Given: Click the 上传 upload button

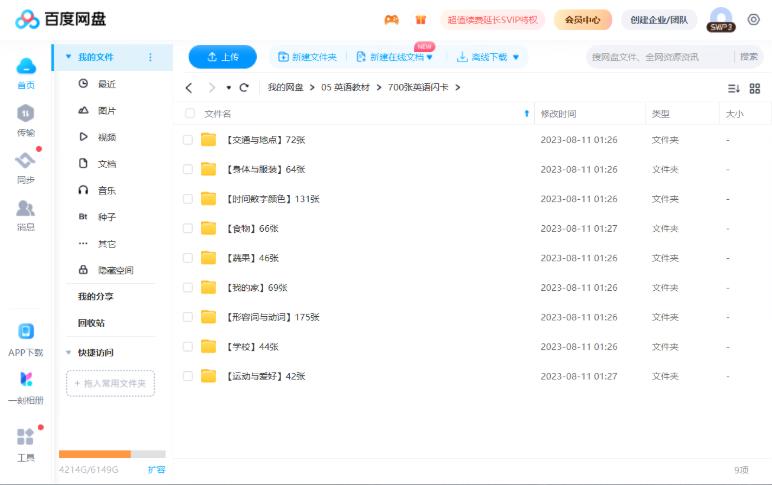Looking at the screenshot, I should click(x=223, y=57).
